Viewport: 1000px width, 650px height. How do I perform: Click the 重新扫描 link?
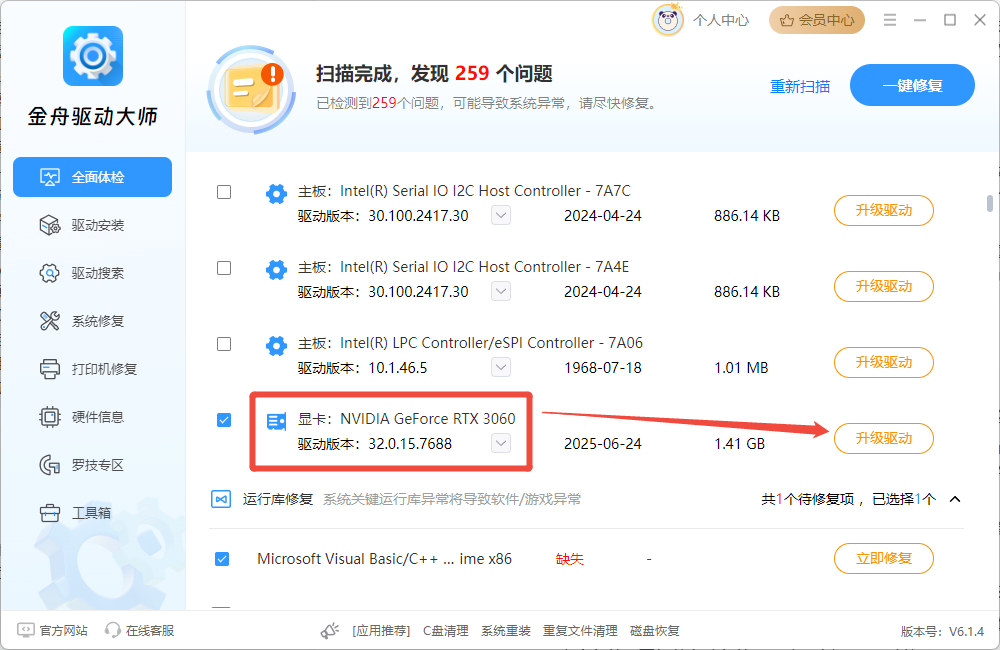(800, 87)
